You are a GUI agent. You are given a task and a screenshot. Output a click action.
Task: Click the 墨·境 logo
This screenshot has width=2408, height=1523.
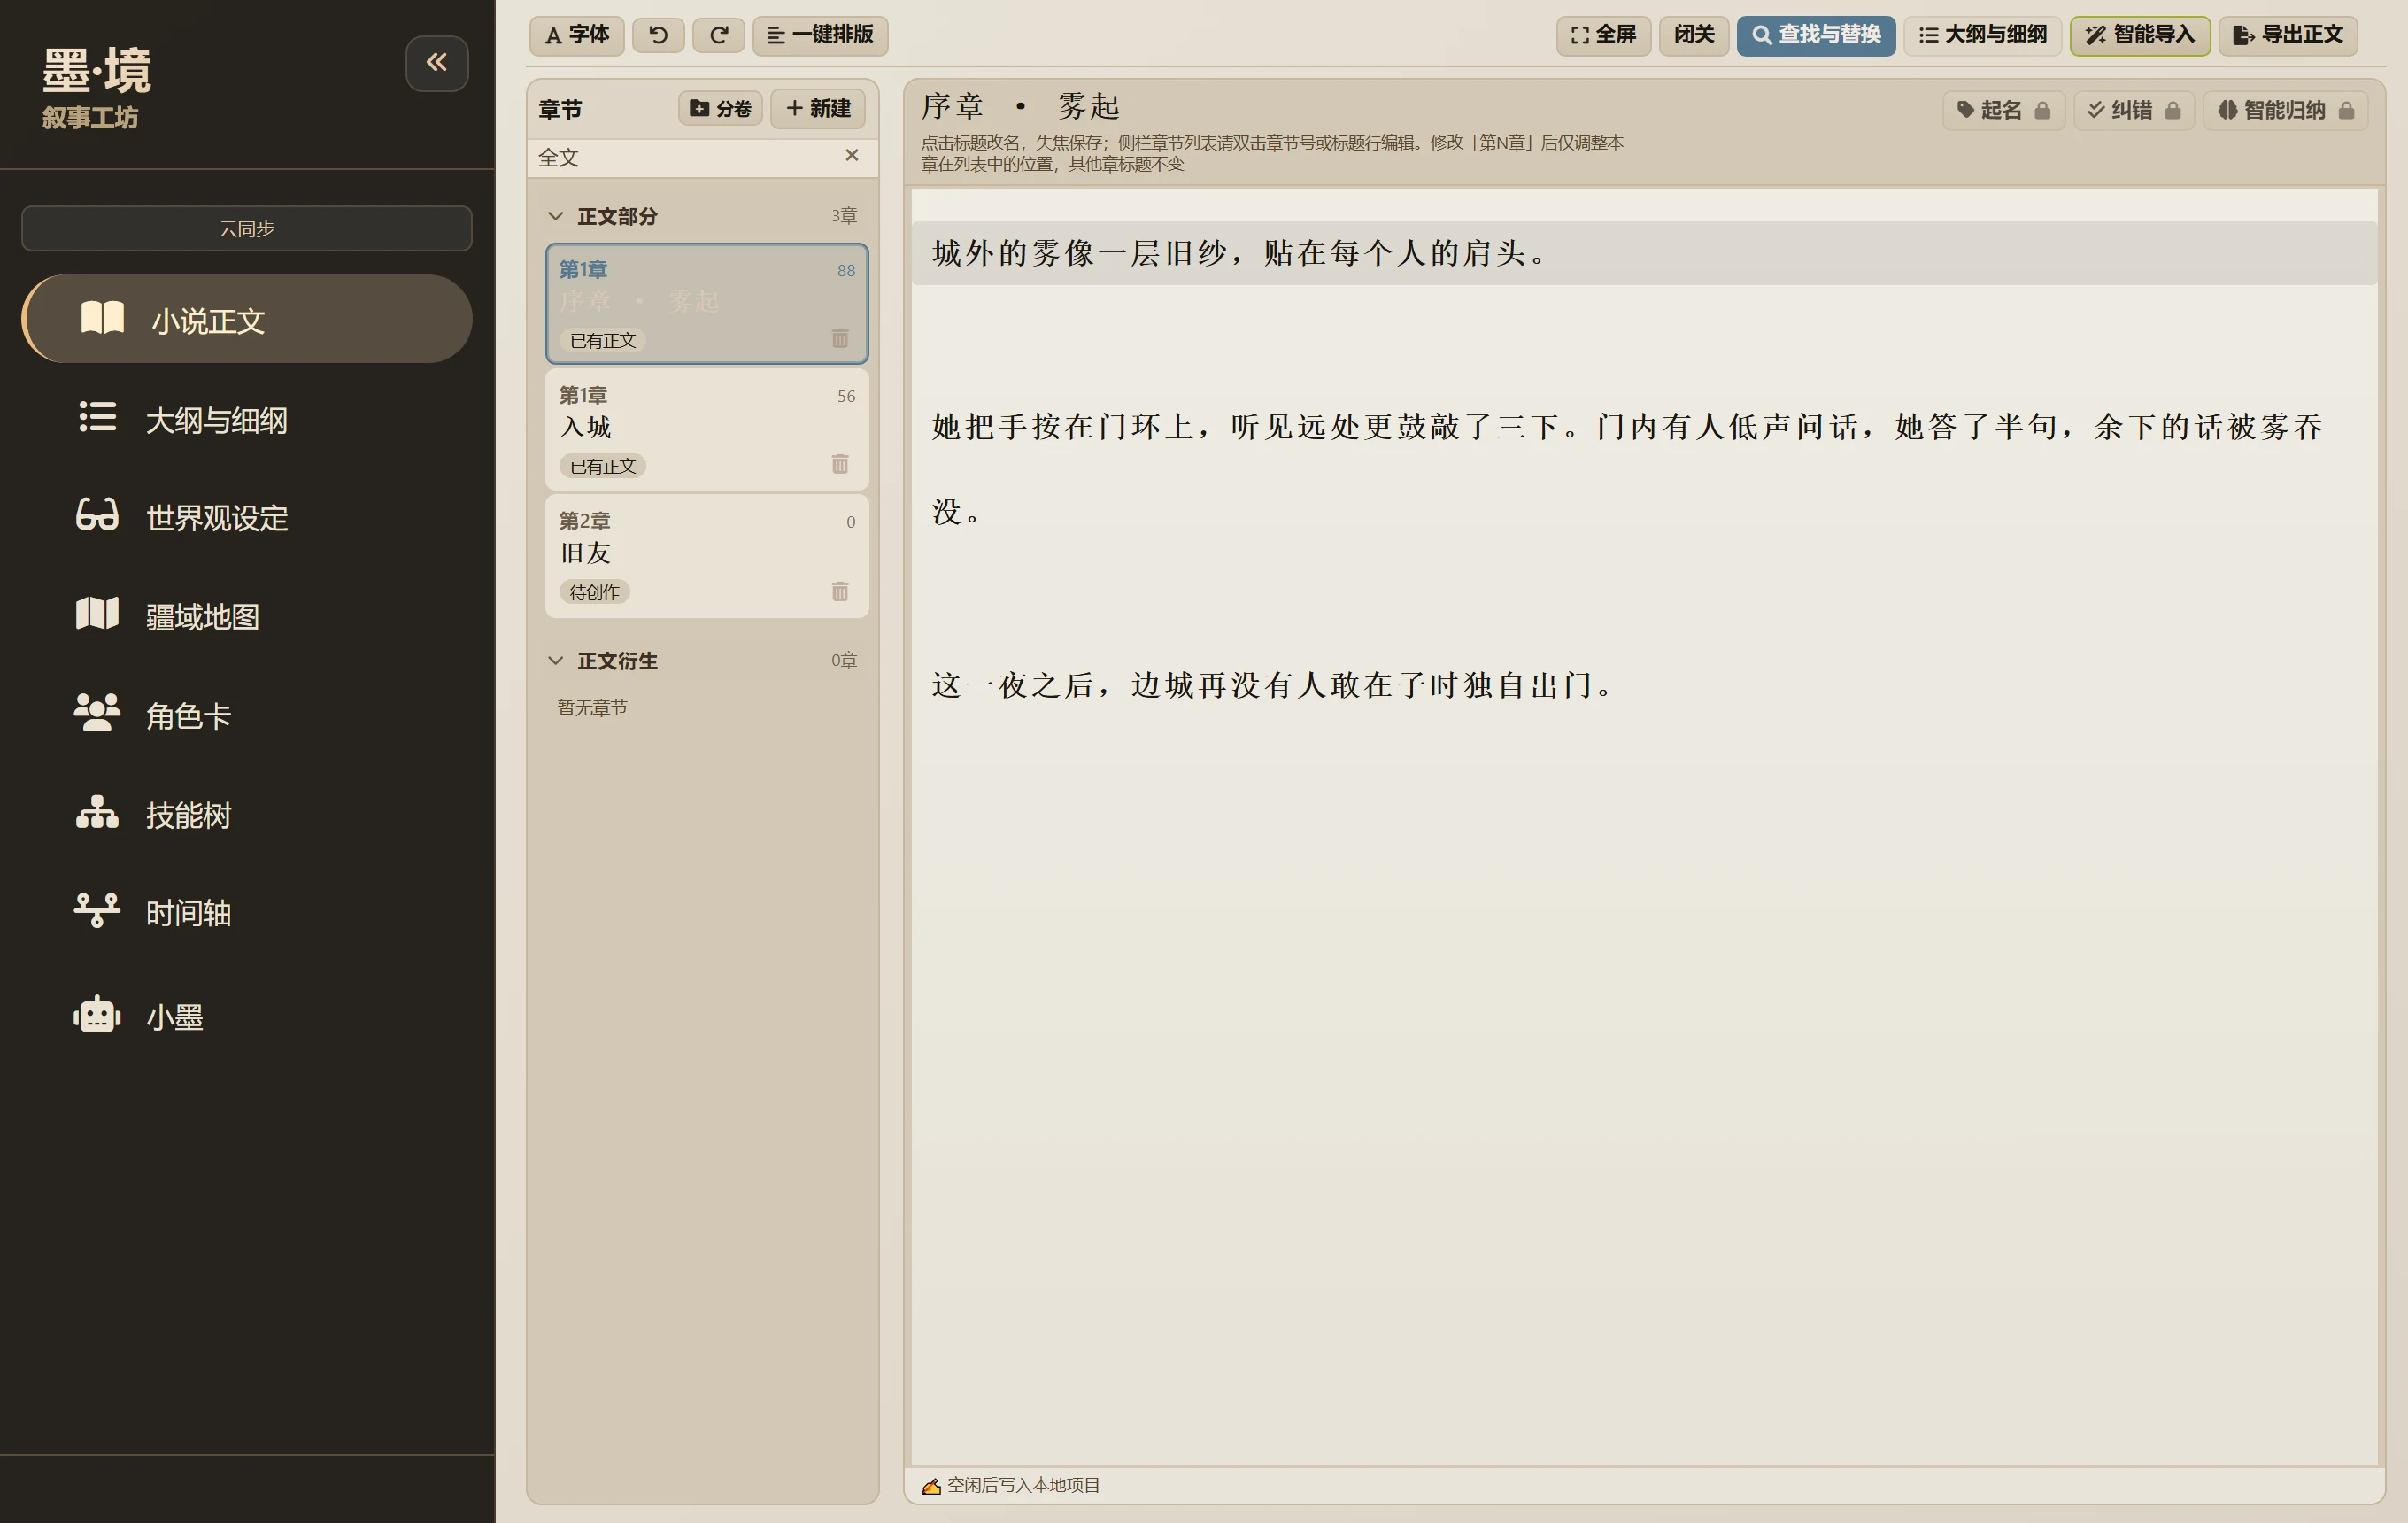pos(97,70)
